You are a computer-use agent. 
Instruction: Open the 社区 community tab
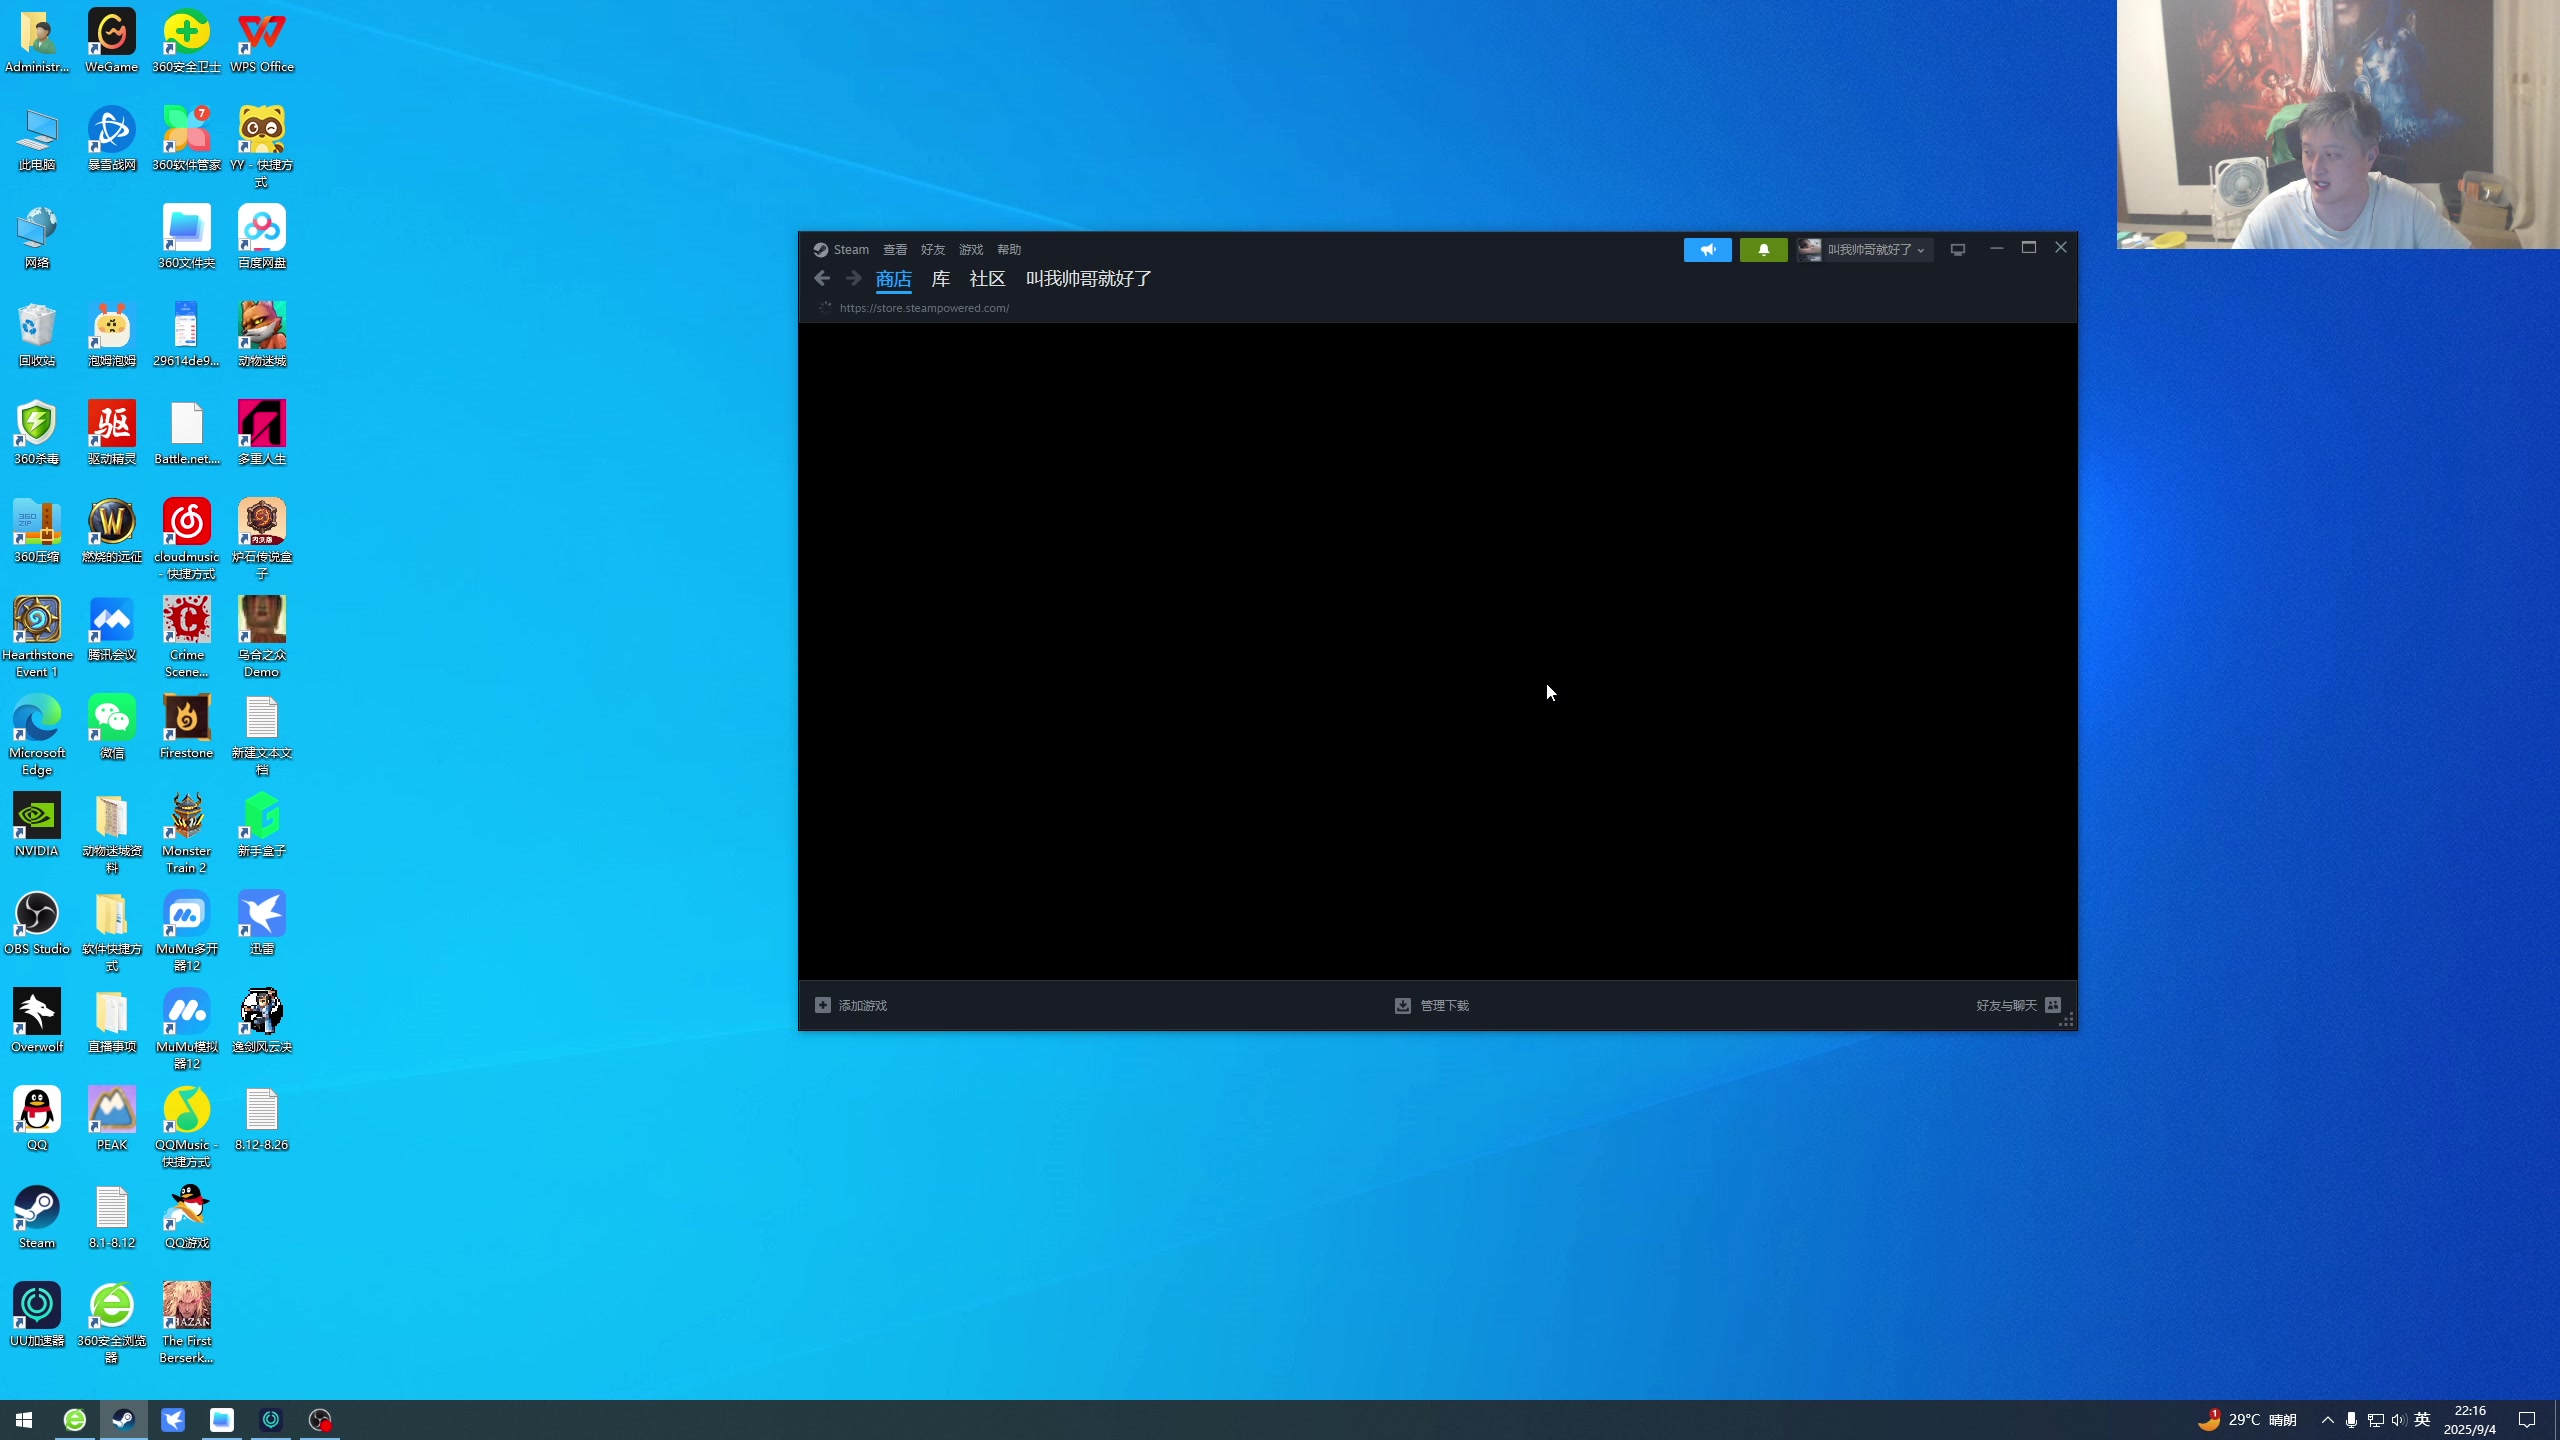[987, 279]
